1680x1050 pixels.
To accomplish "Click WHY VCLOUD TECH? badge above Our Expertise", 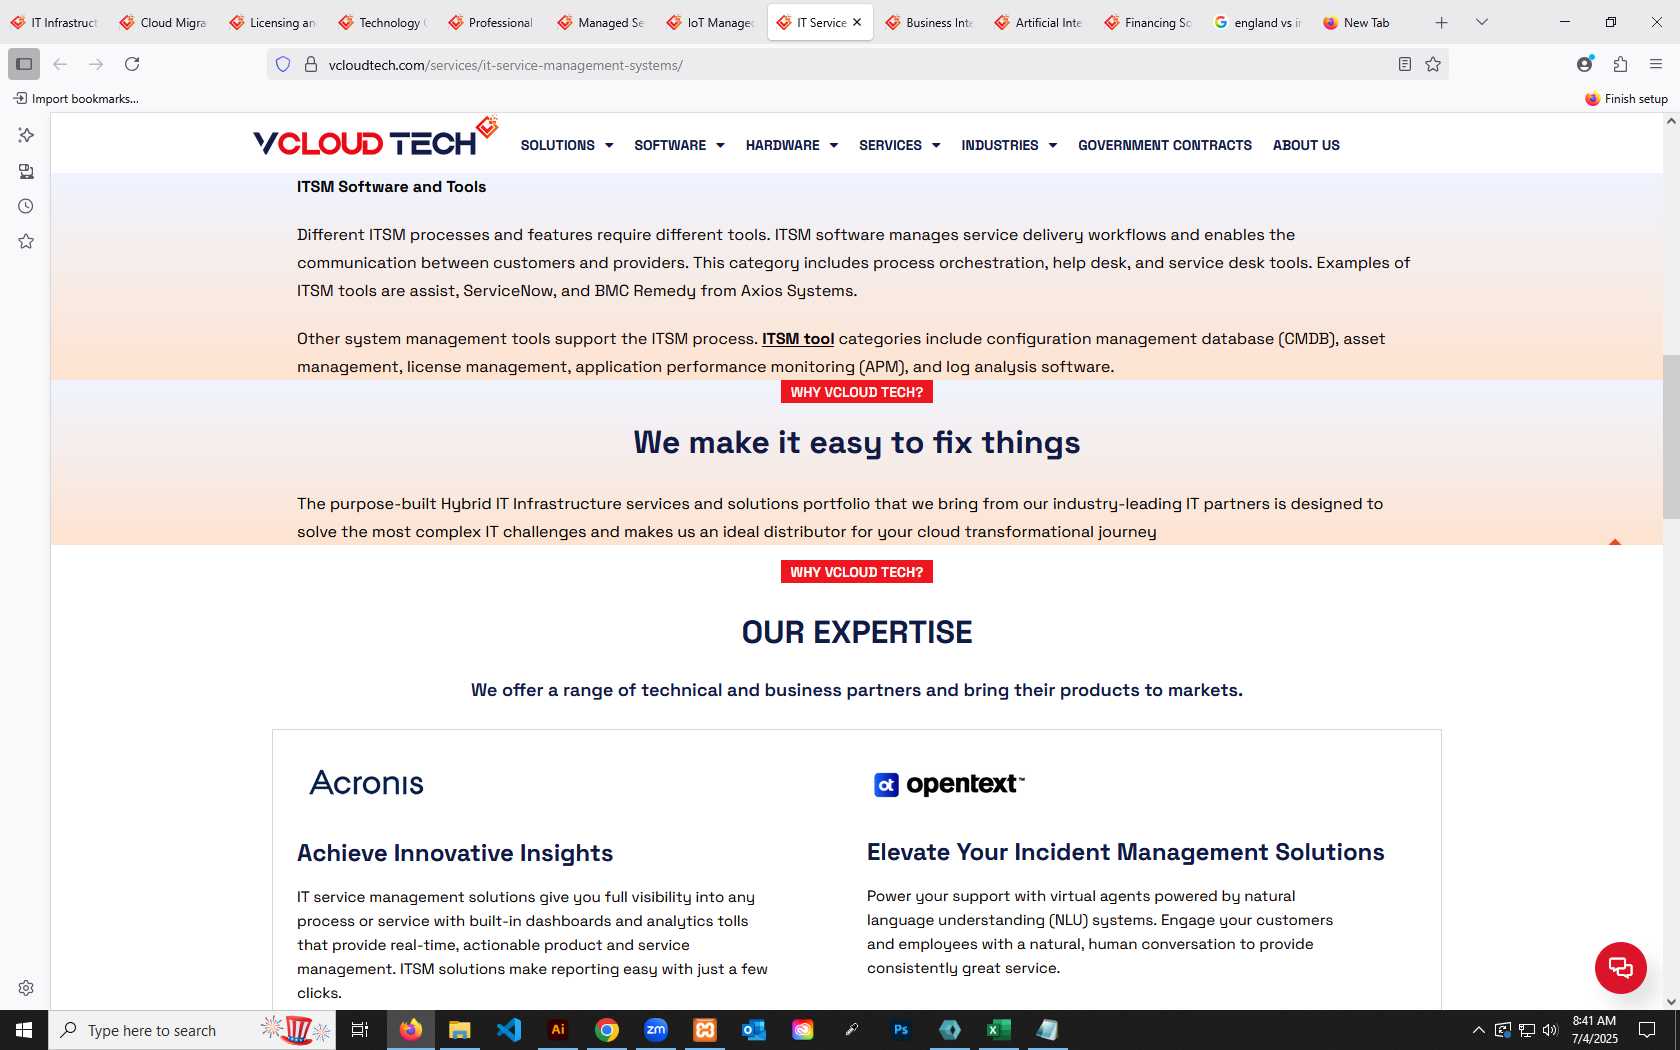I will pos(857,572).
